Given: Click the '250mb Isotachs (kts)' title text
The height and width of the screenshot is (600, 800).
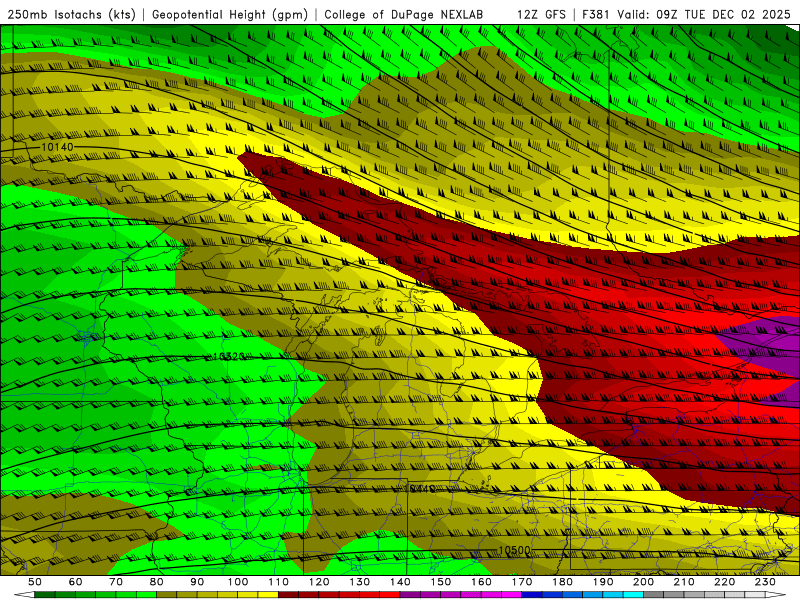Looking at the screenshot, I should 71,15.
